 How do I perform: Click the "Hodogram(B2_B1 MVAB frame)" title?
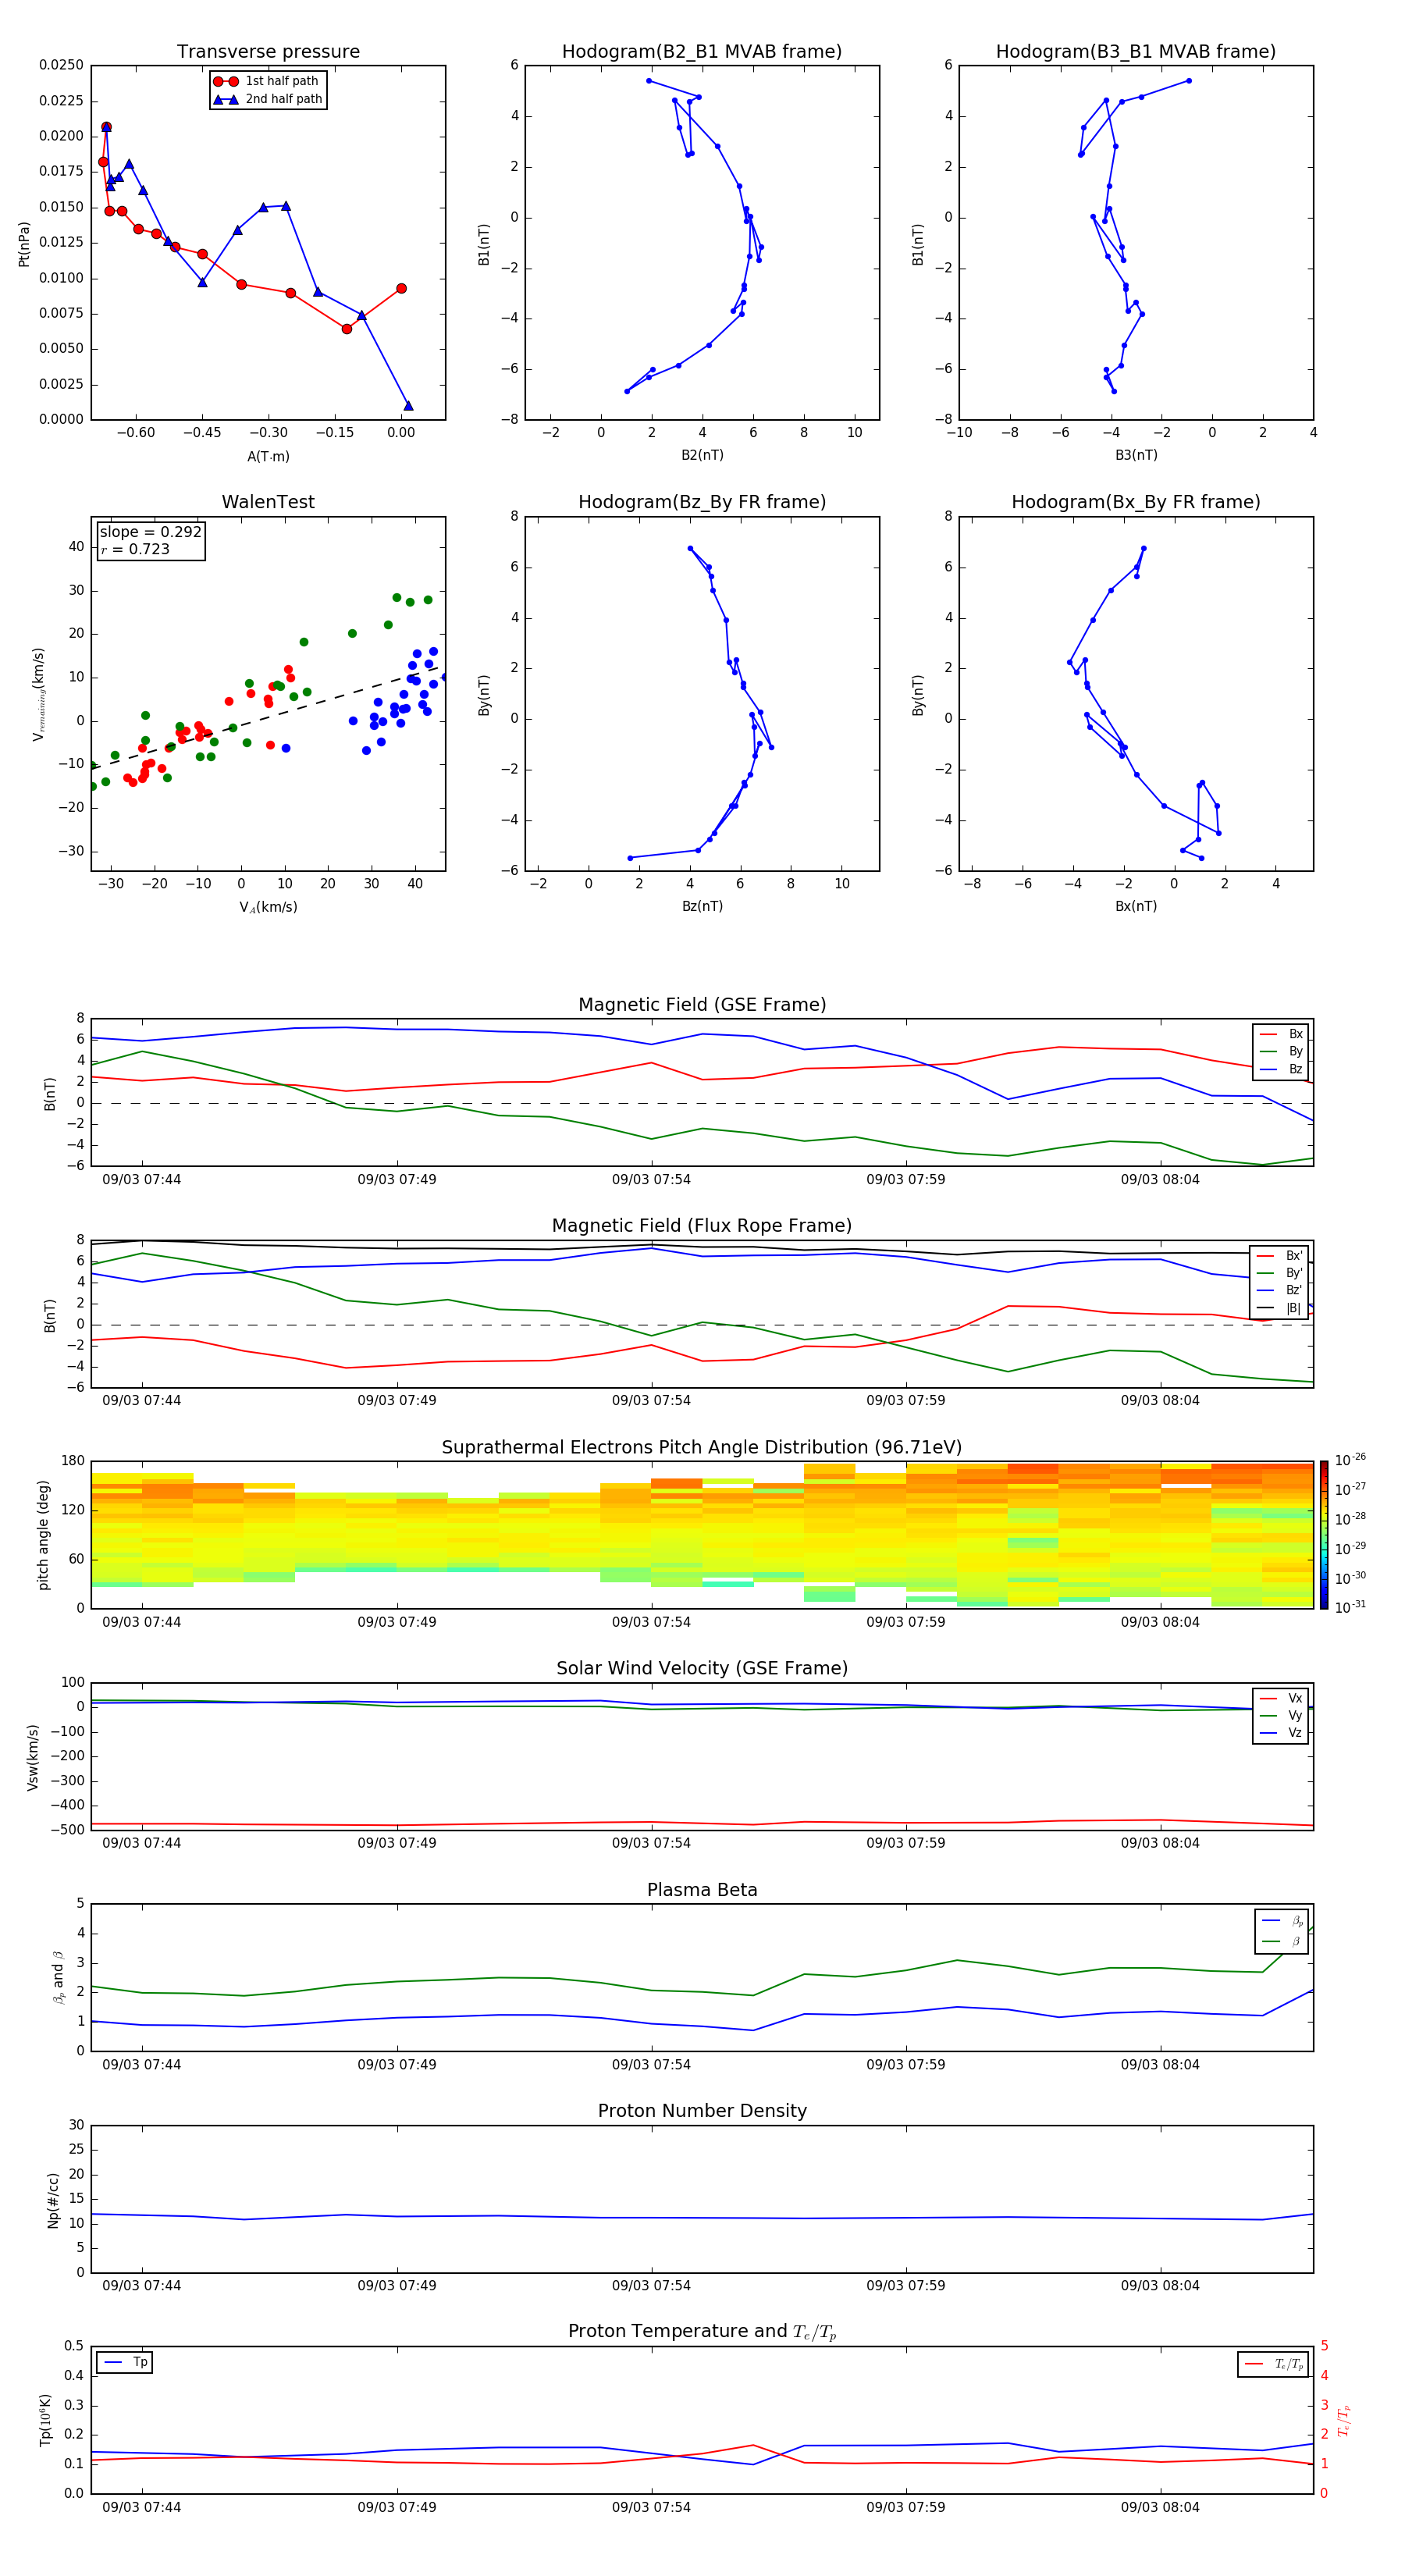coord(702,52)
